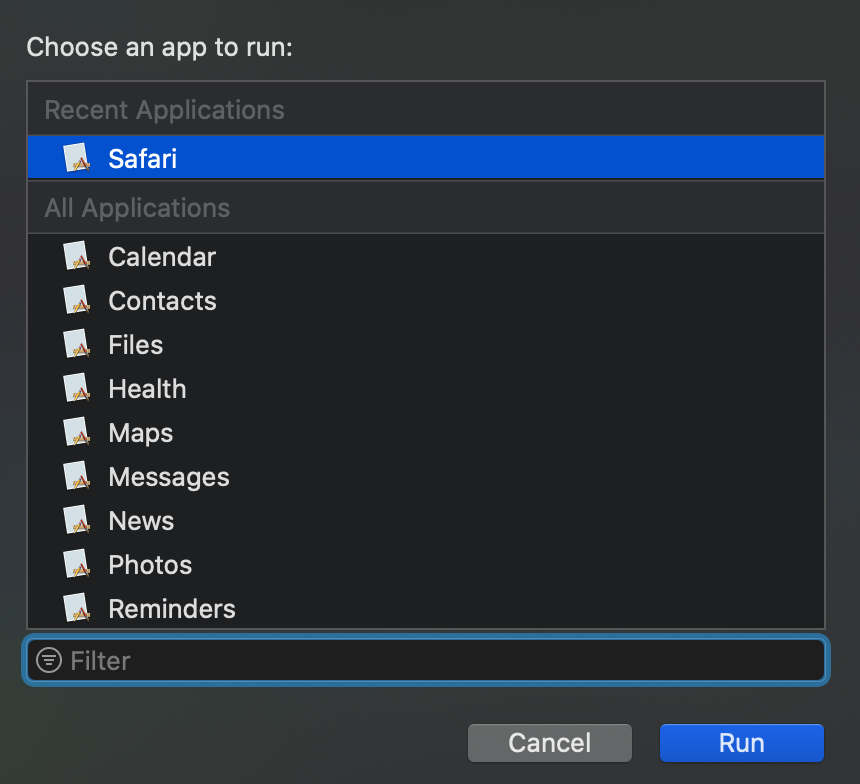Choose the Maps text label
Viewport: 860px width, 784px height.
click(x=141, y=433)
